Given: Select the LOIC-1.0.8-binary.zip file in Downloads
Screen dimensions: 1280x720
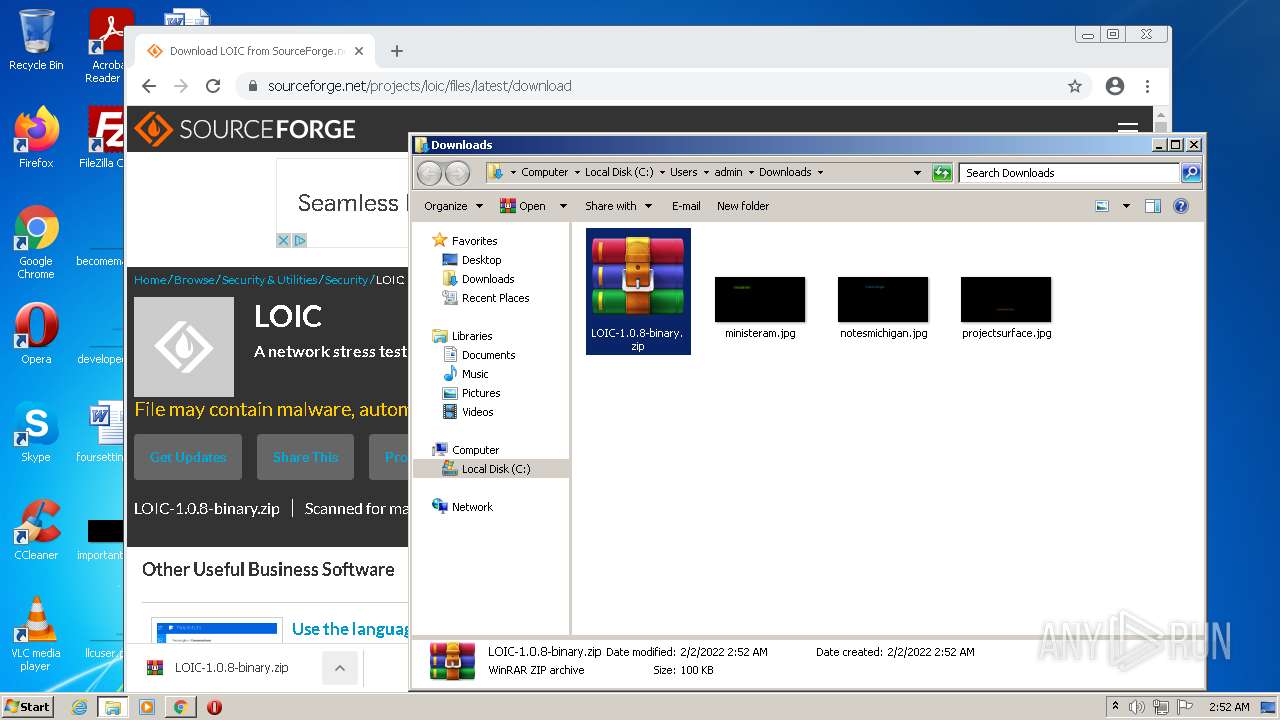Looking at the screenshot, I should 638,291.
